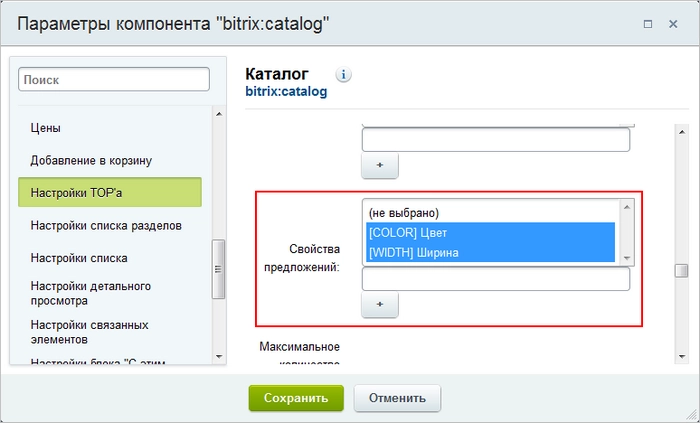
Task: Click the main panel scroll down arrow
Action: (x=682, y=357)
